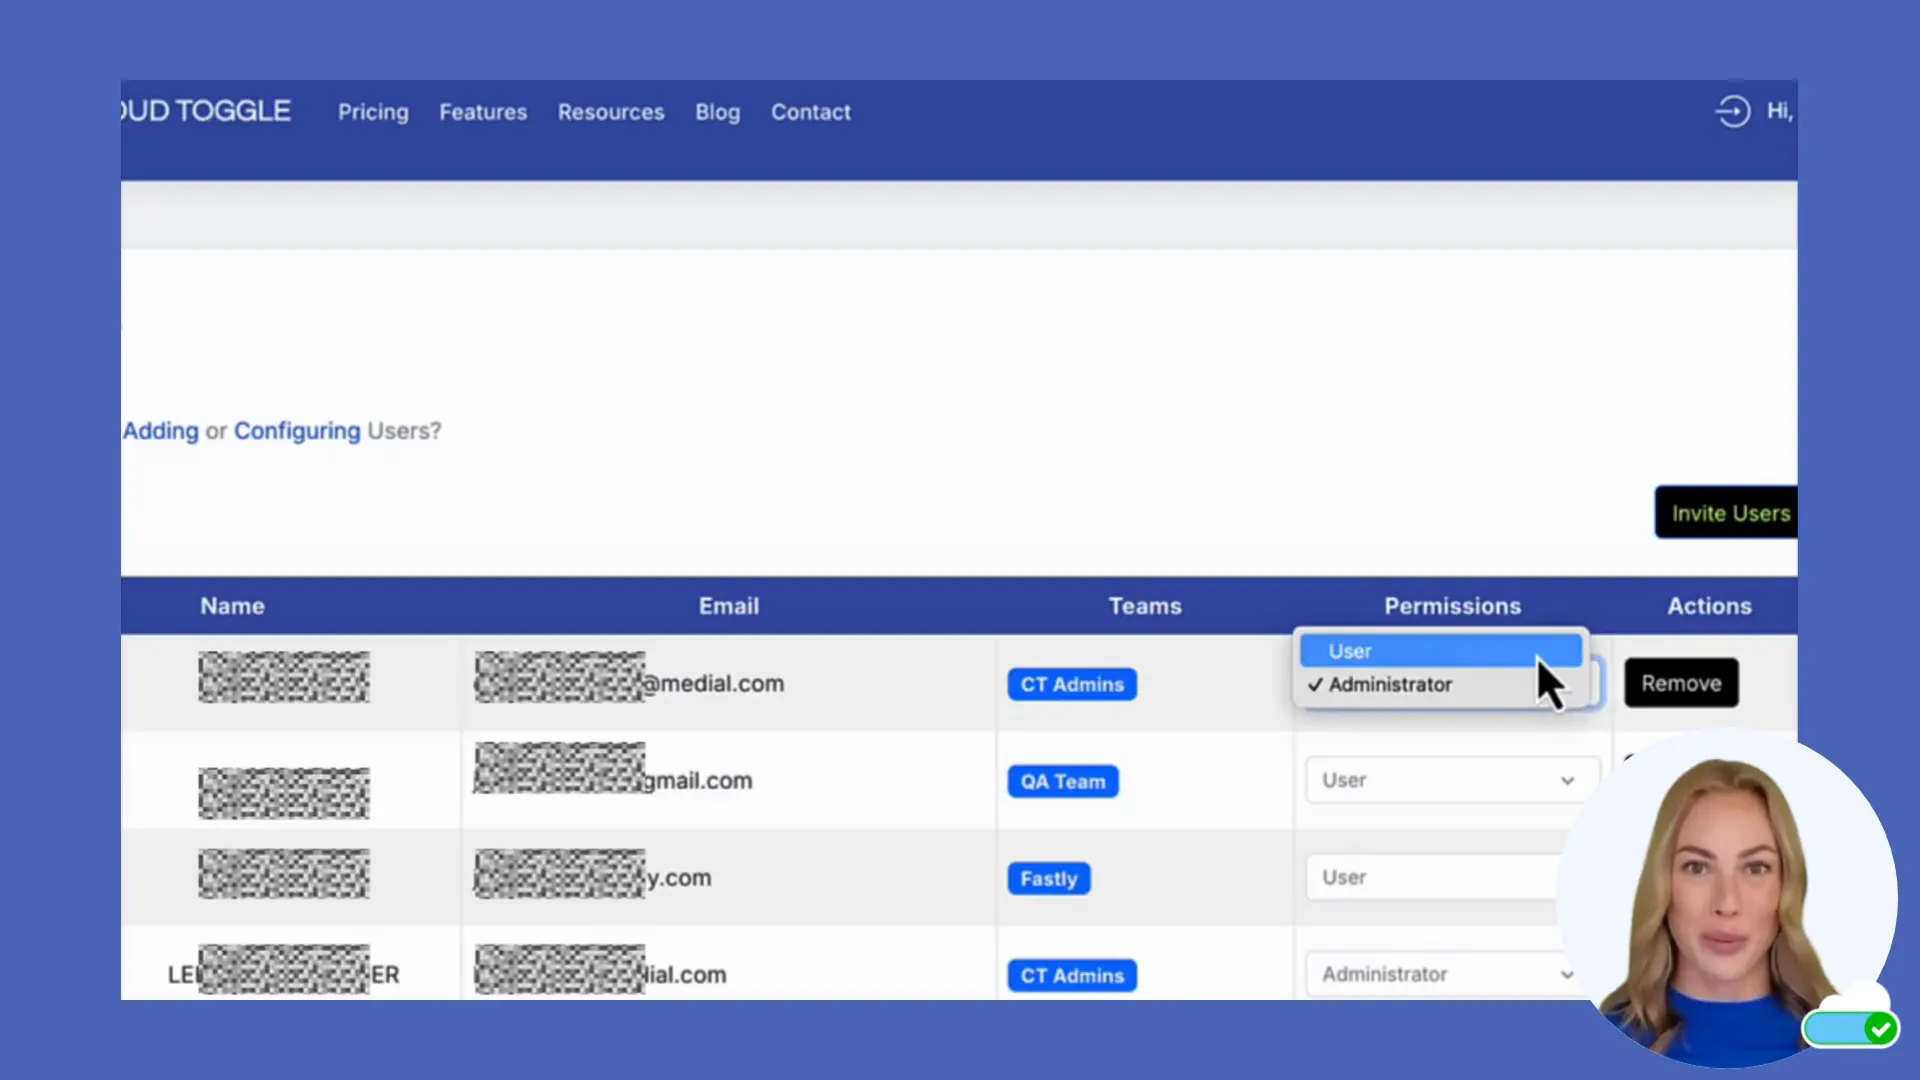Click the CT Admins team badge
1920x1080 pixels.
(x=1071, y=684)
